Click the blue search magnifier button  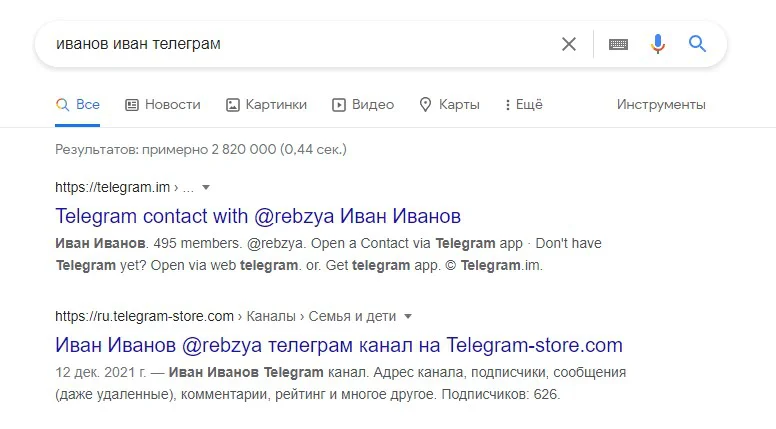click(x=697, y=44)
